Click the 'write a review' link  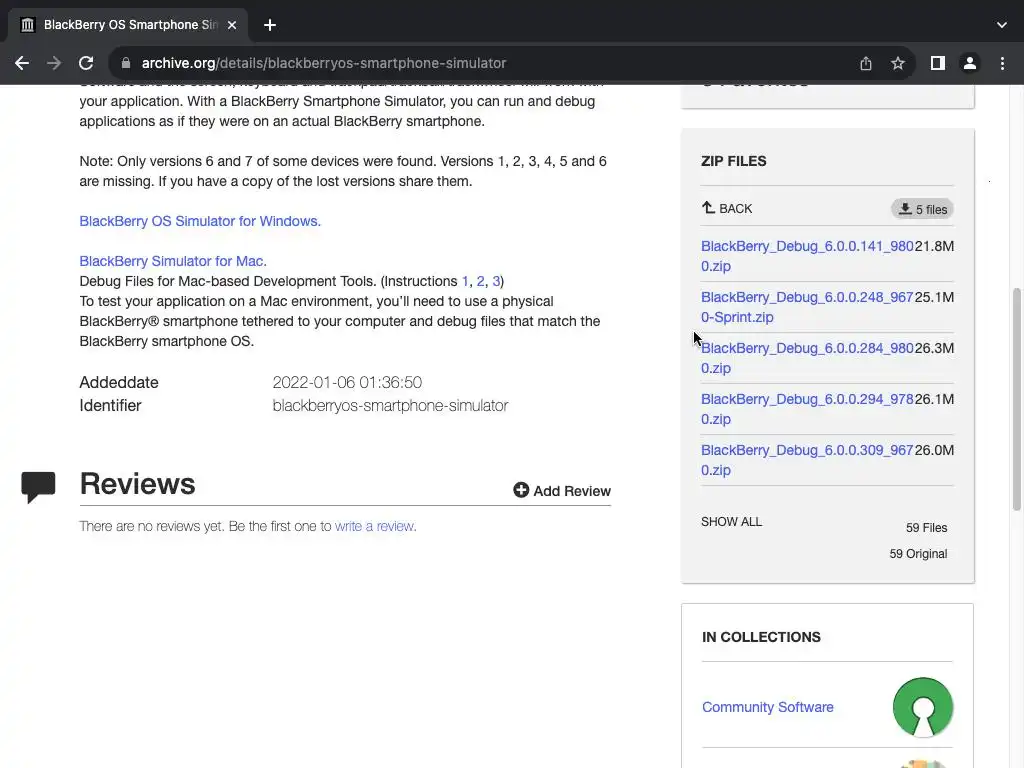tap(374, 526)
